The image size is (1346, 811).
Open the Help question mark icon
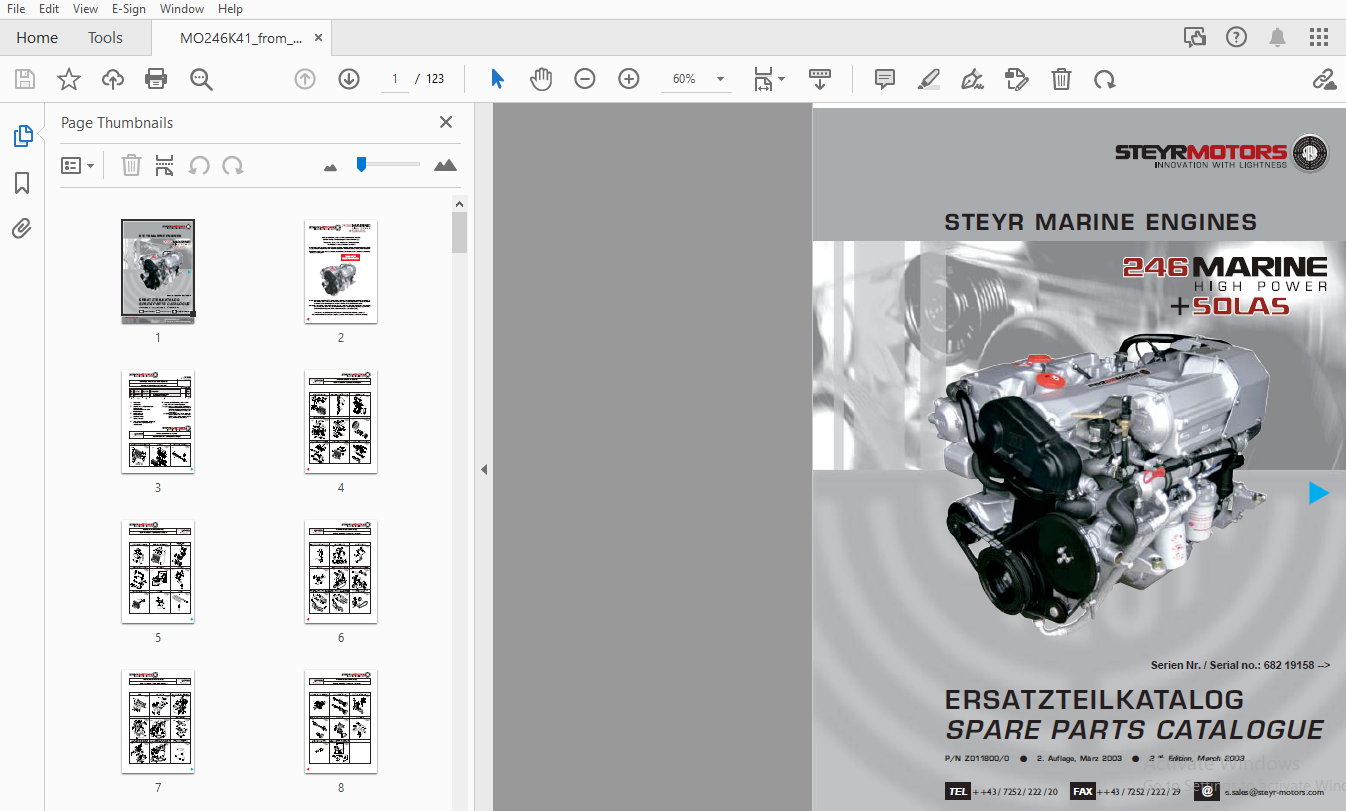1237,38
